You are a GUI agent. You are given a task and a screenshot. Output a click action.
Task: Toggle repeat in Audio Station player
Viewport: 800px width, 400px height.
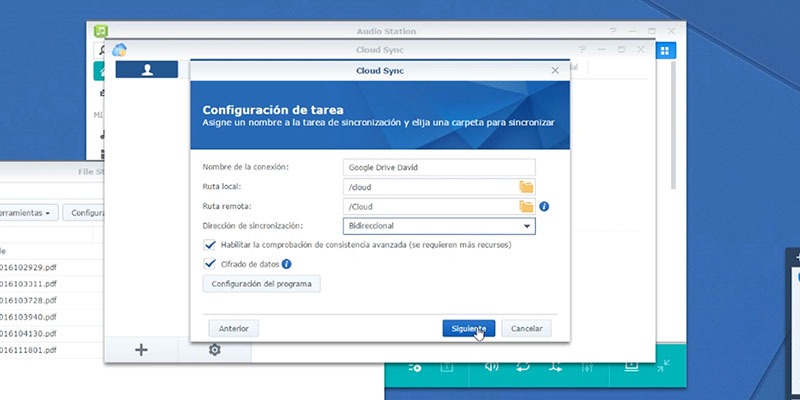523,366
